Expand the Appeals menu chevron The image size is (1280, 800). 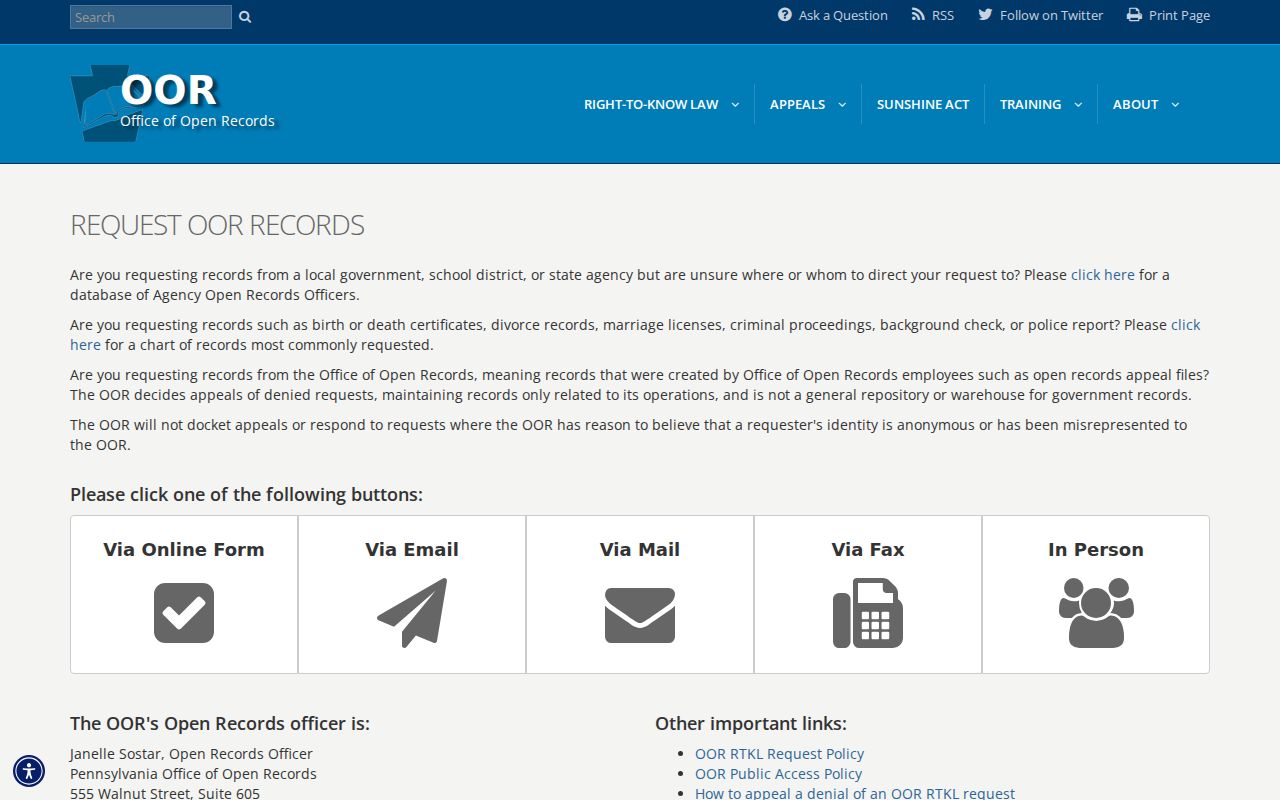point(842,105)
